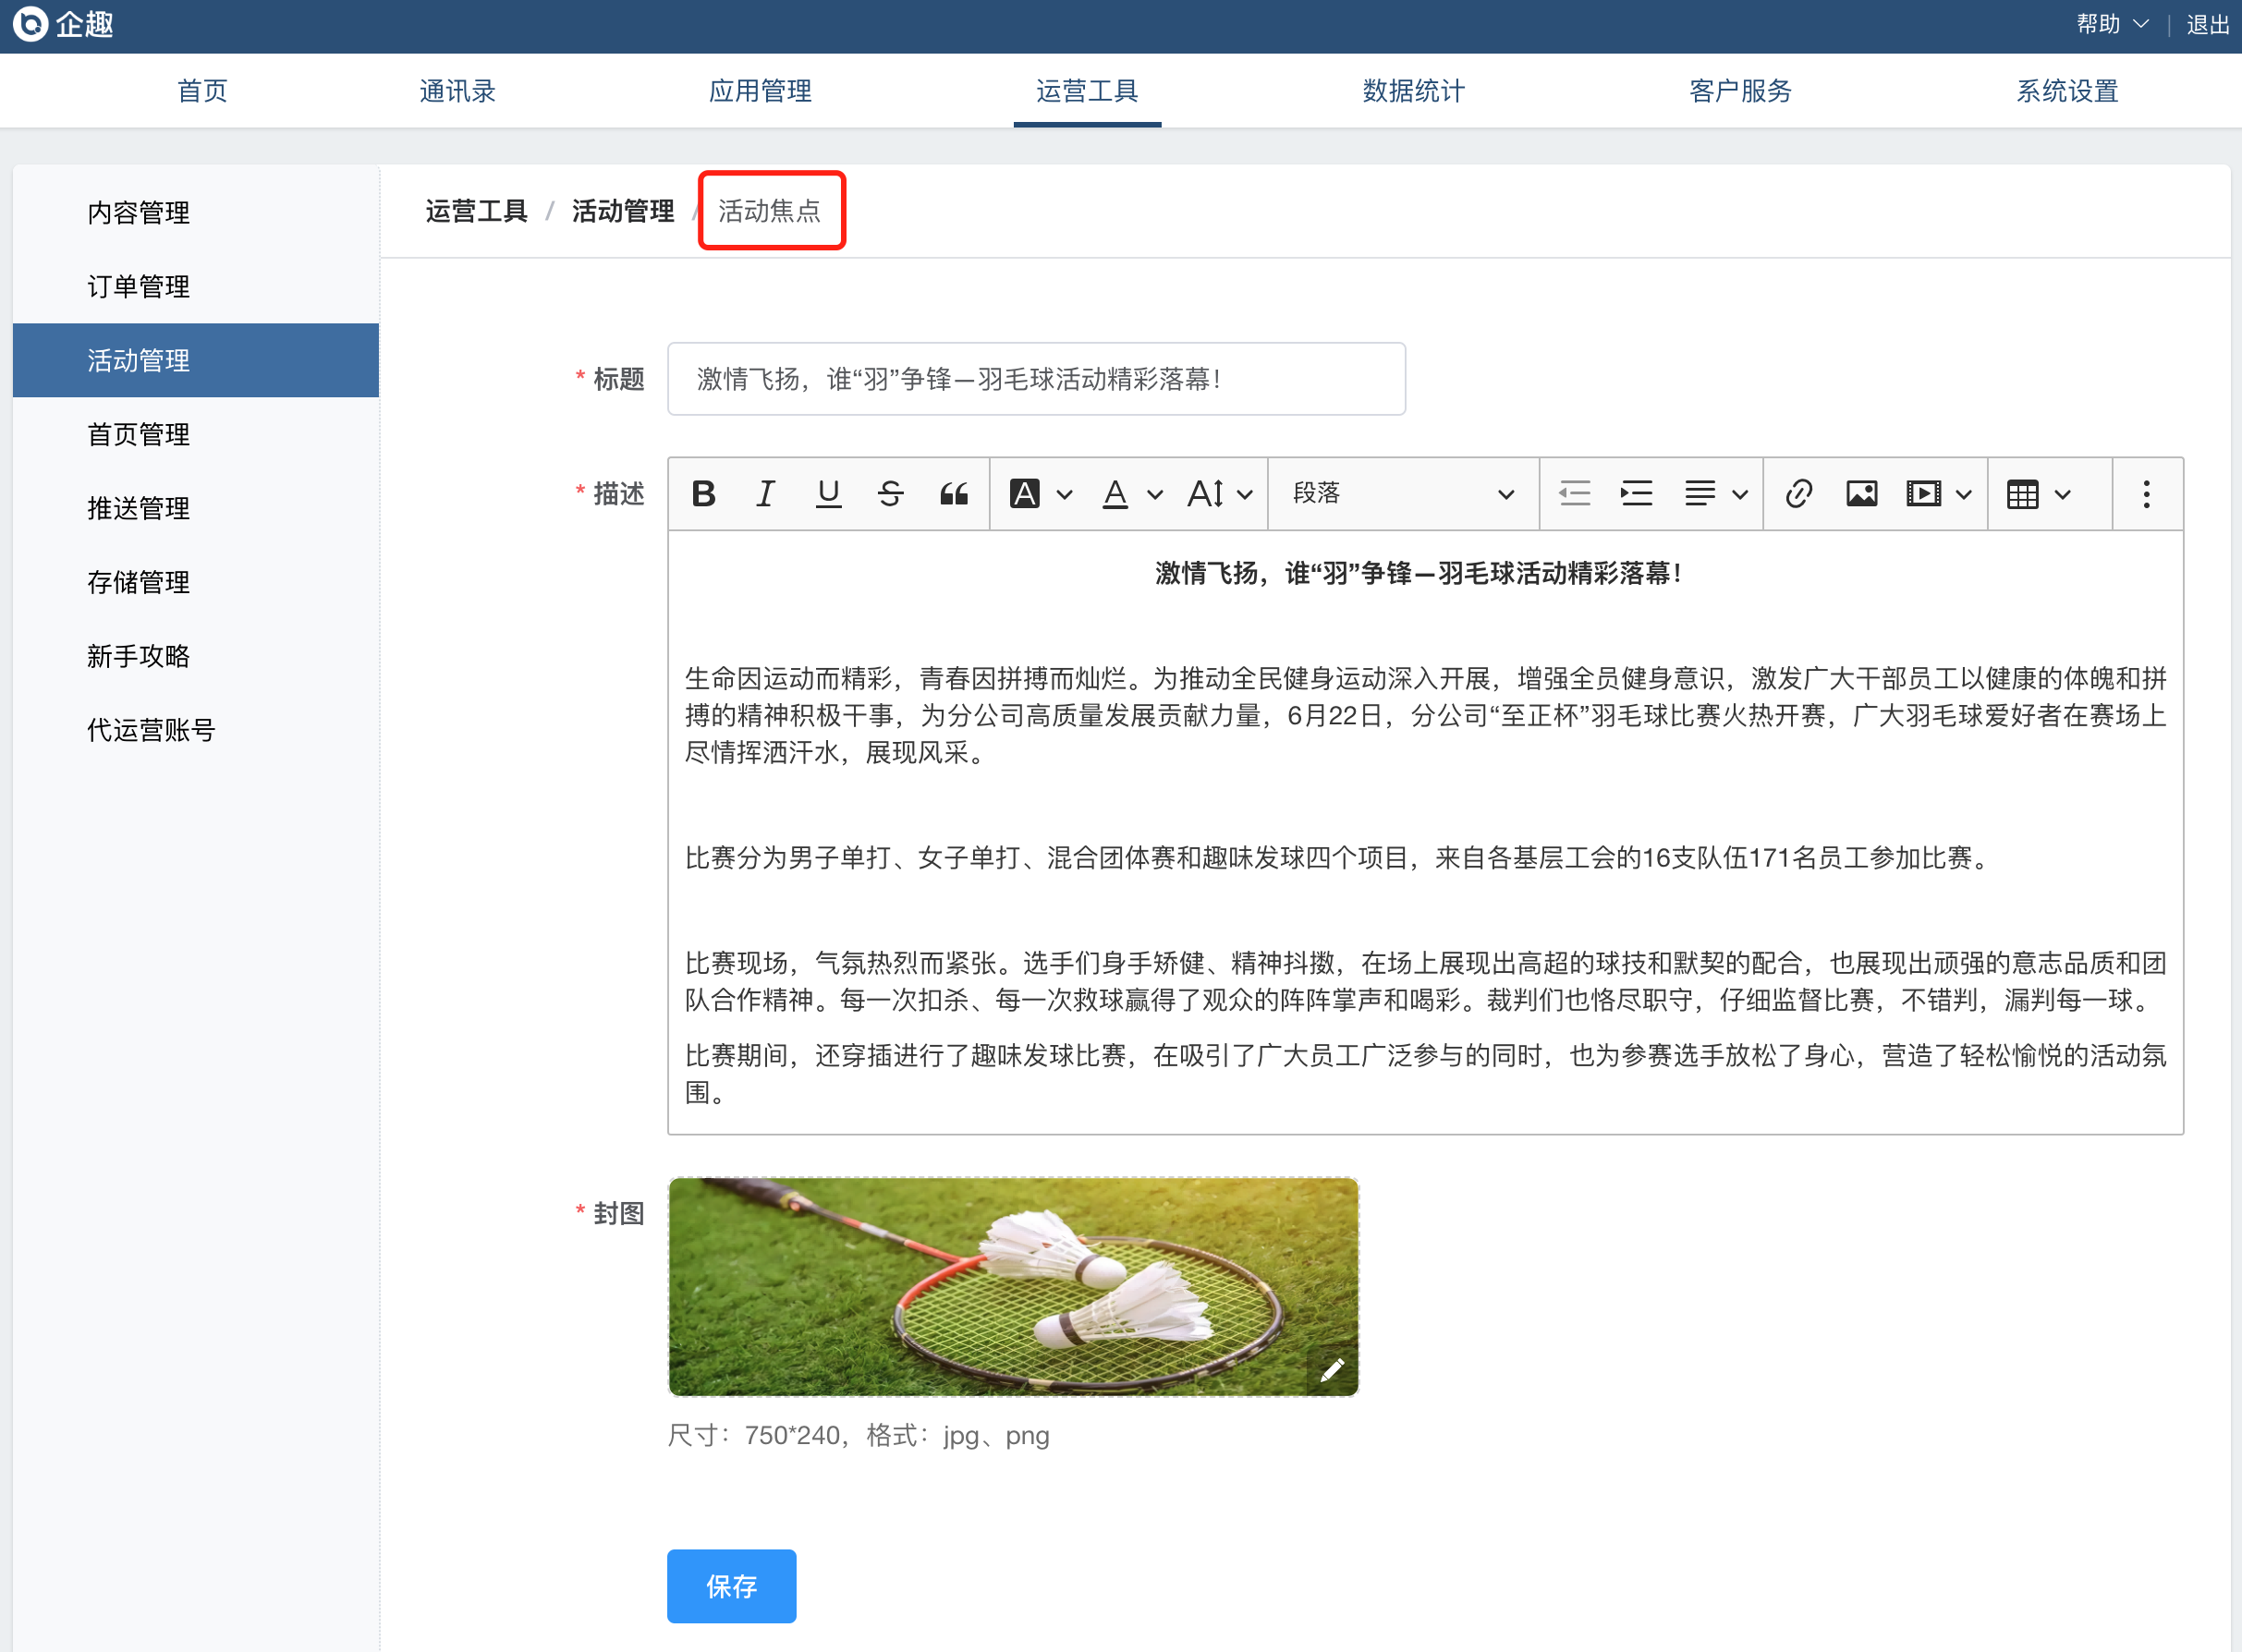Apply strikethrough formatting
Viewport: 2242px width, 1652px height.
[890, 493]
